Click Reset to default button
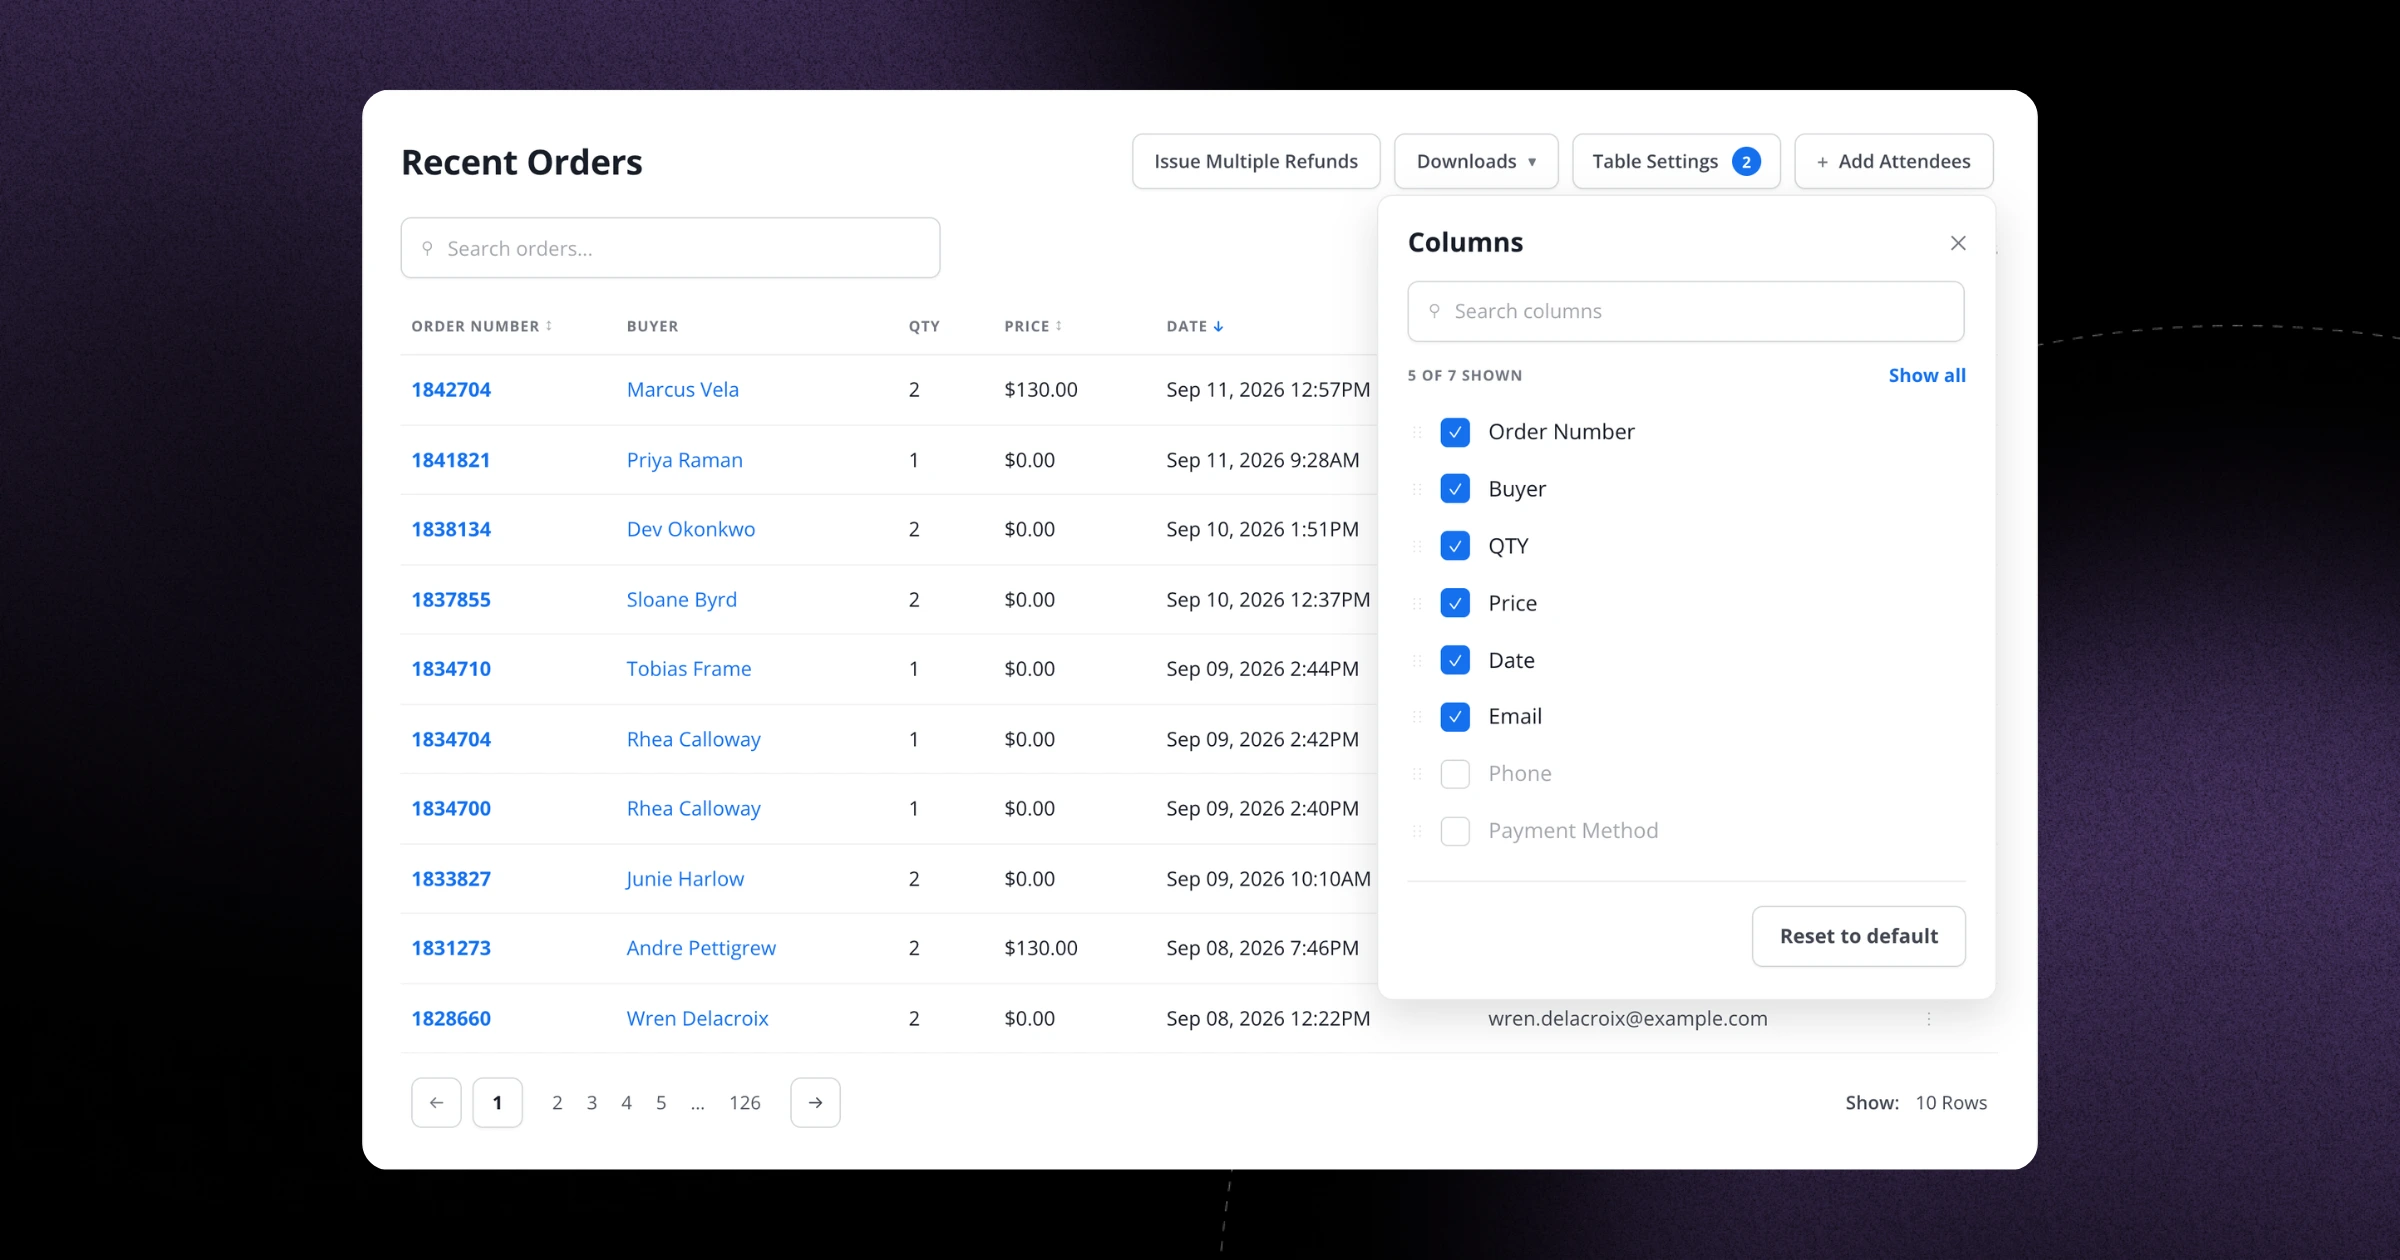 [x=1858, y=936]
